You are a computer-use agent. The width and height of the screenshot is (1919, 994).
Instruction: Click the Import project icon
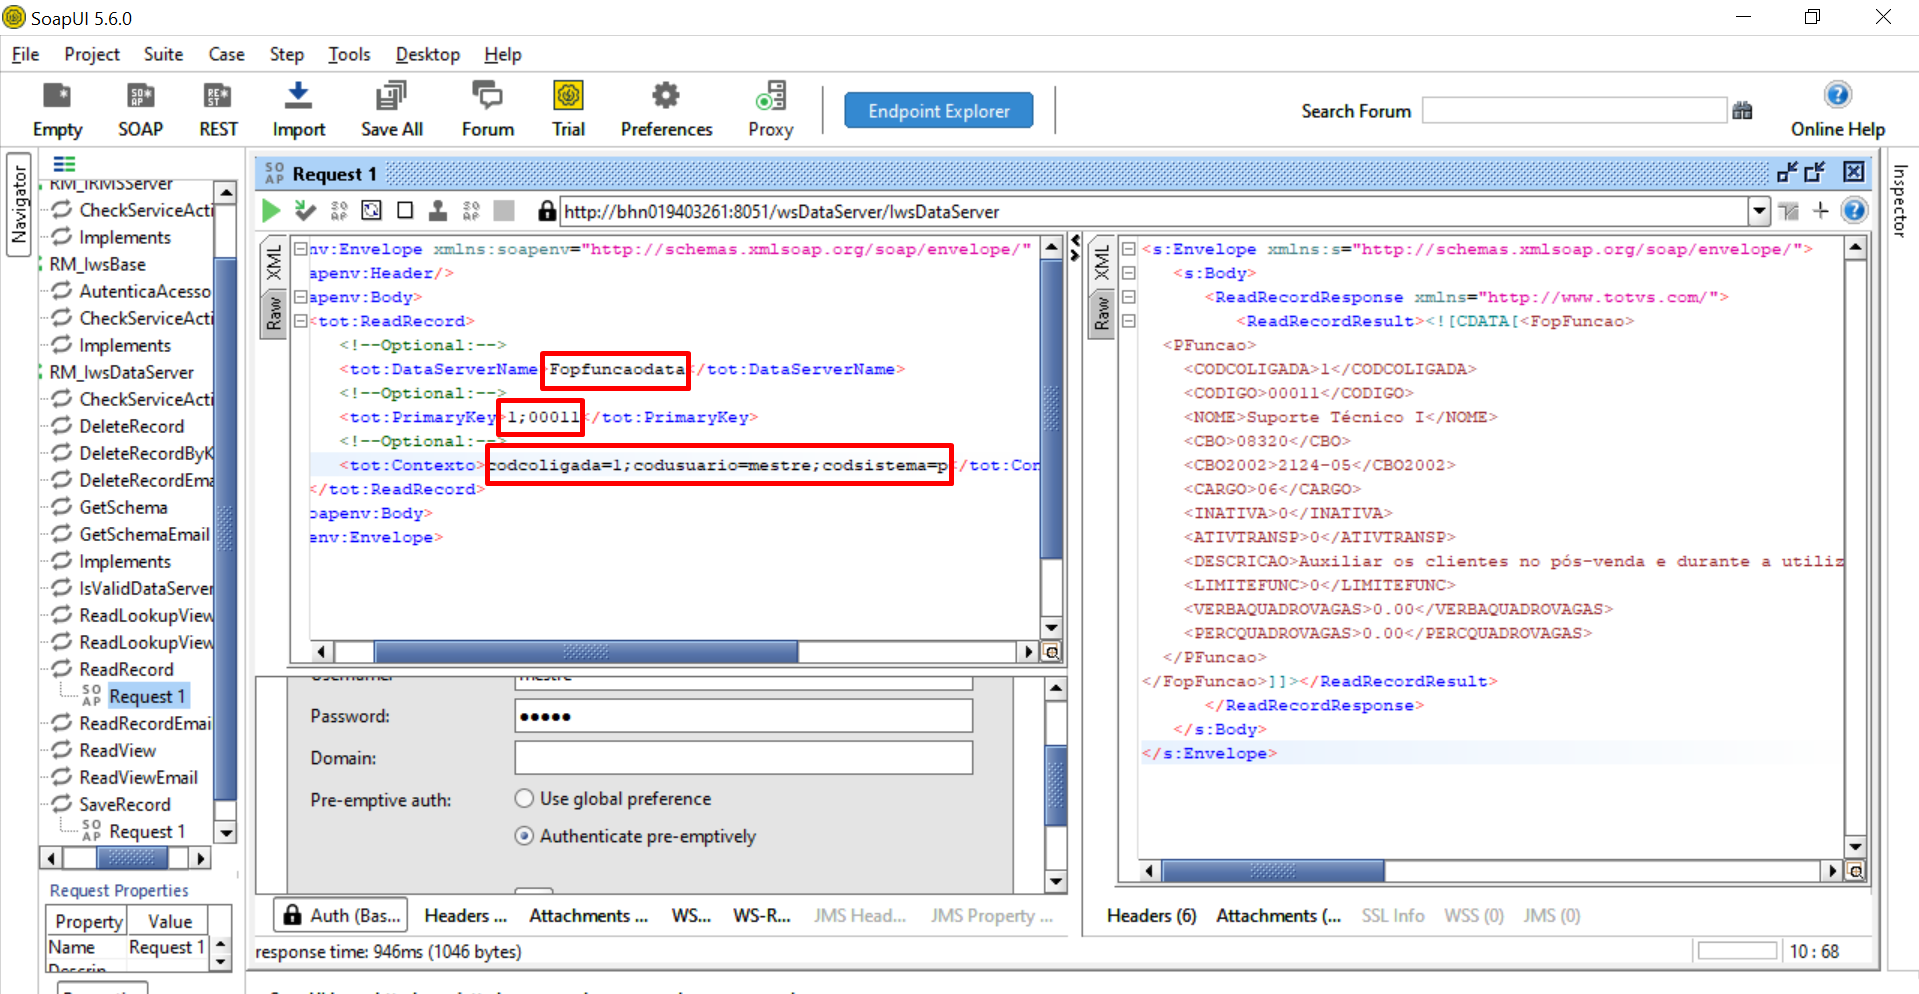pos(298,96)
